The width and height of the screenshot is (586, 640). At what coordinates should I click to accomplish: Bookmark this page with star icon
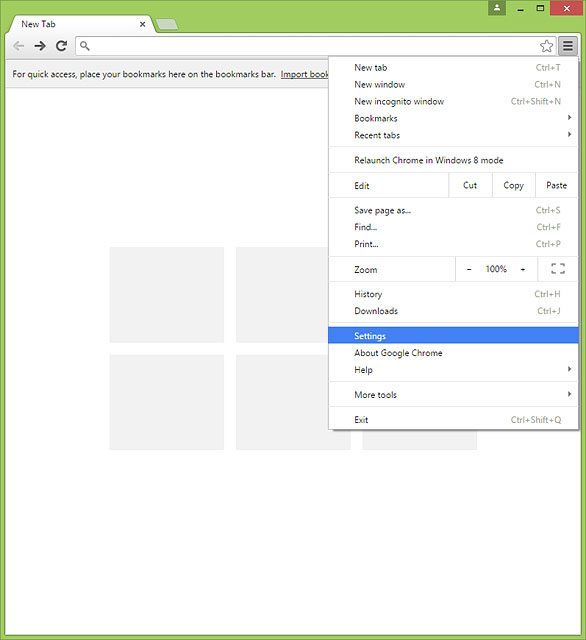(546, 46)
